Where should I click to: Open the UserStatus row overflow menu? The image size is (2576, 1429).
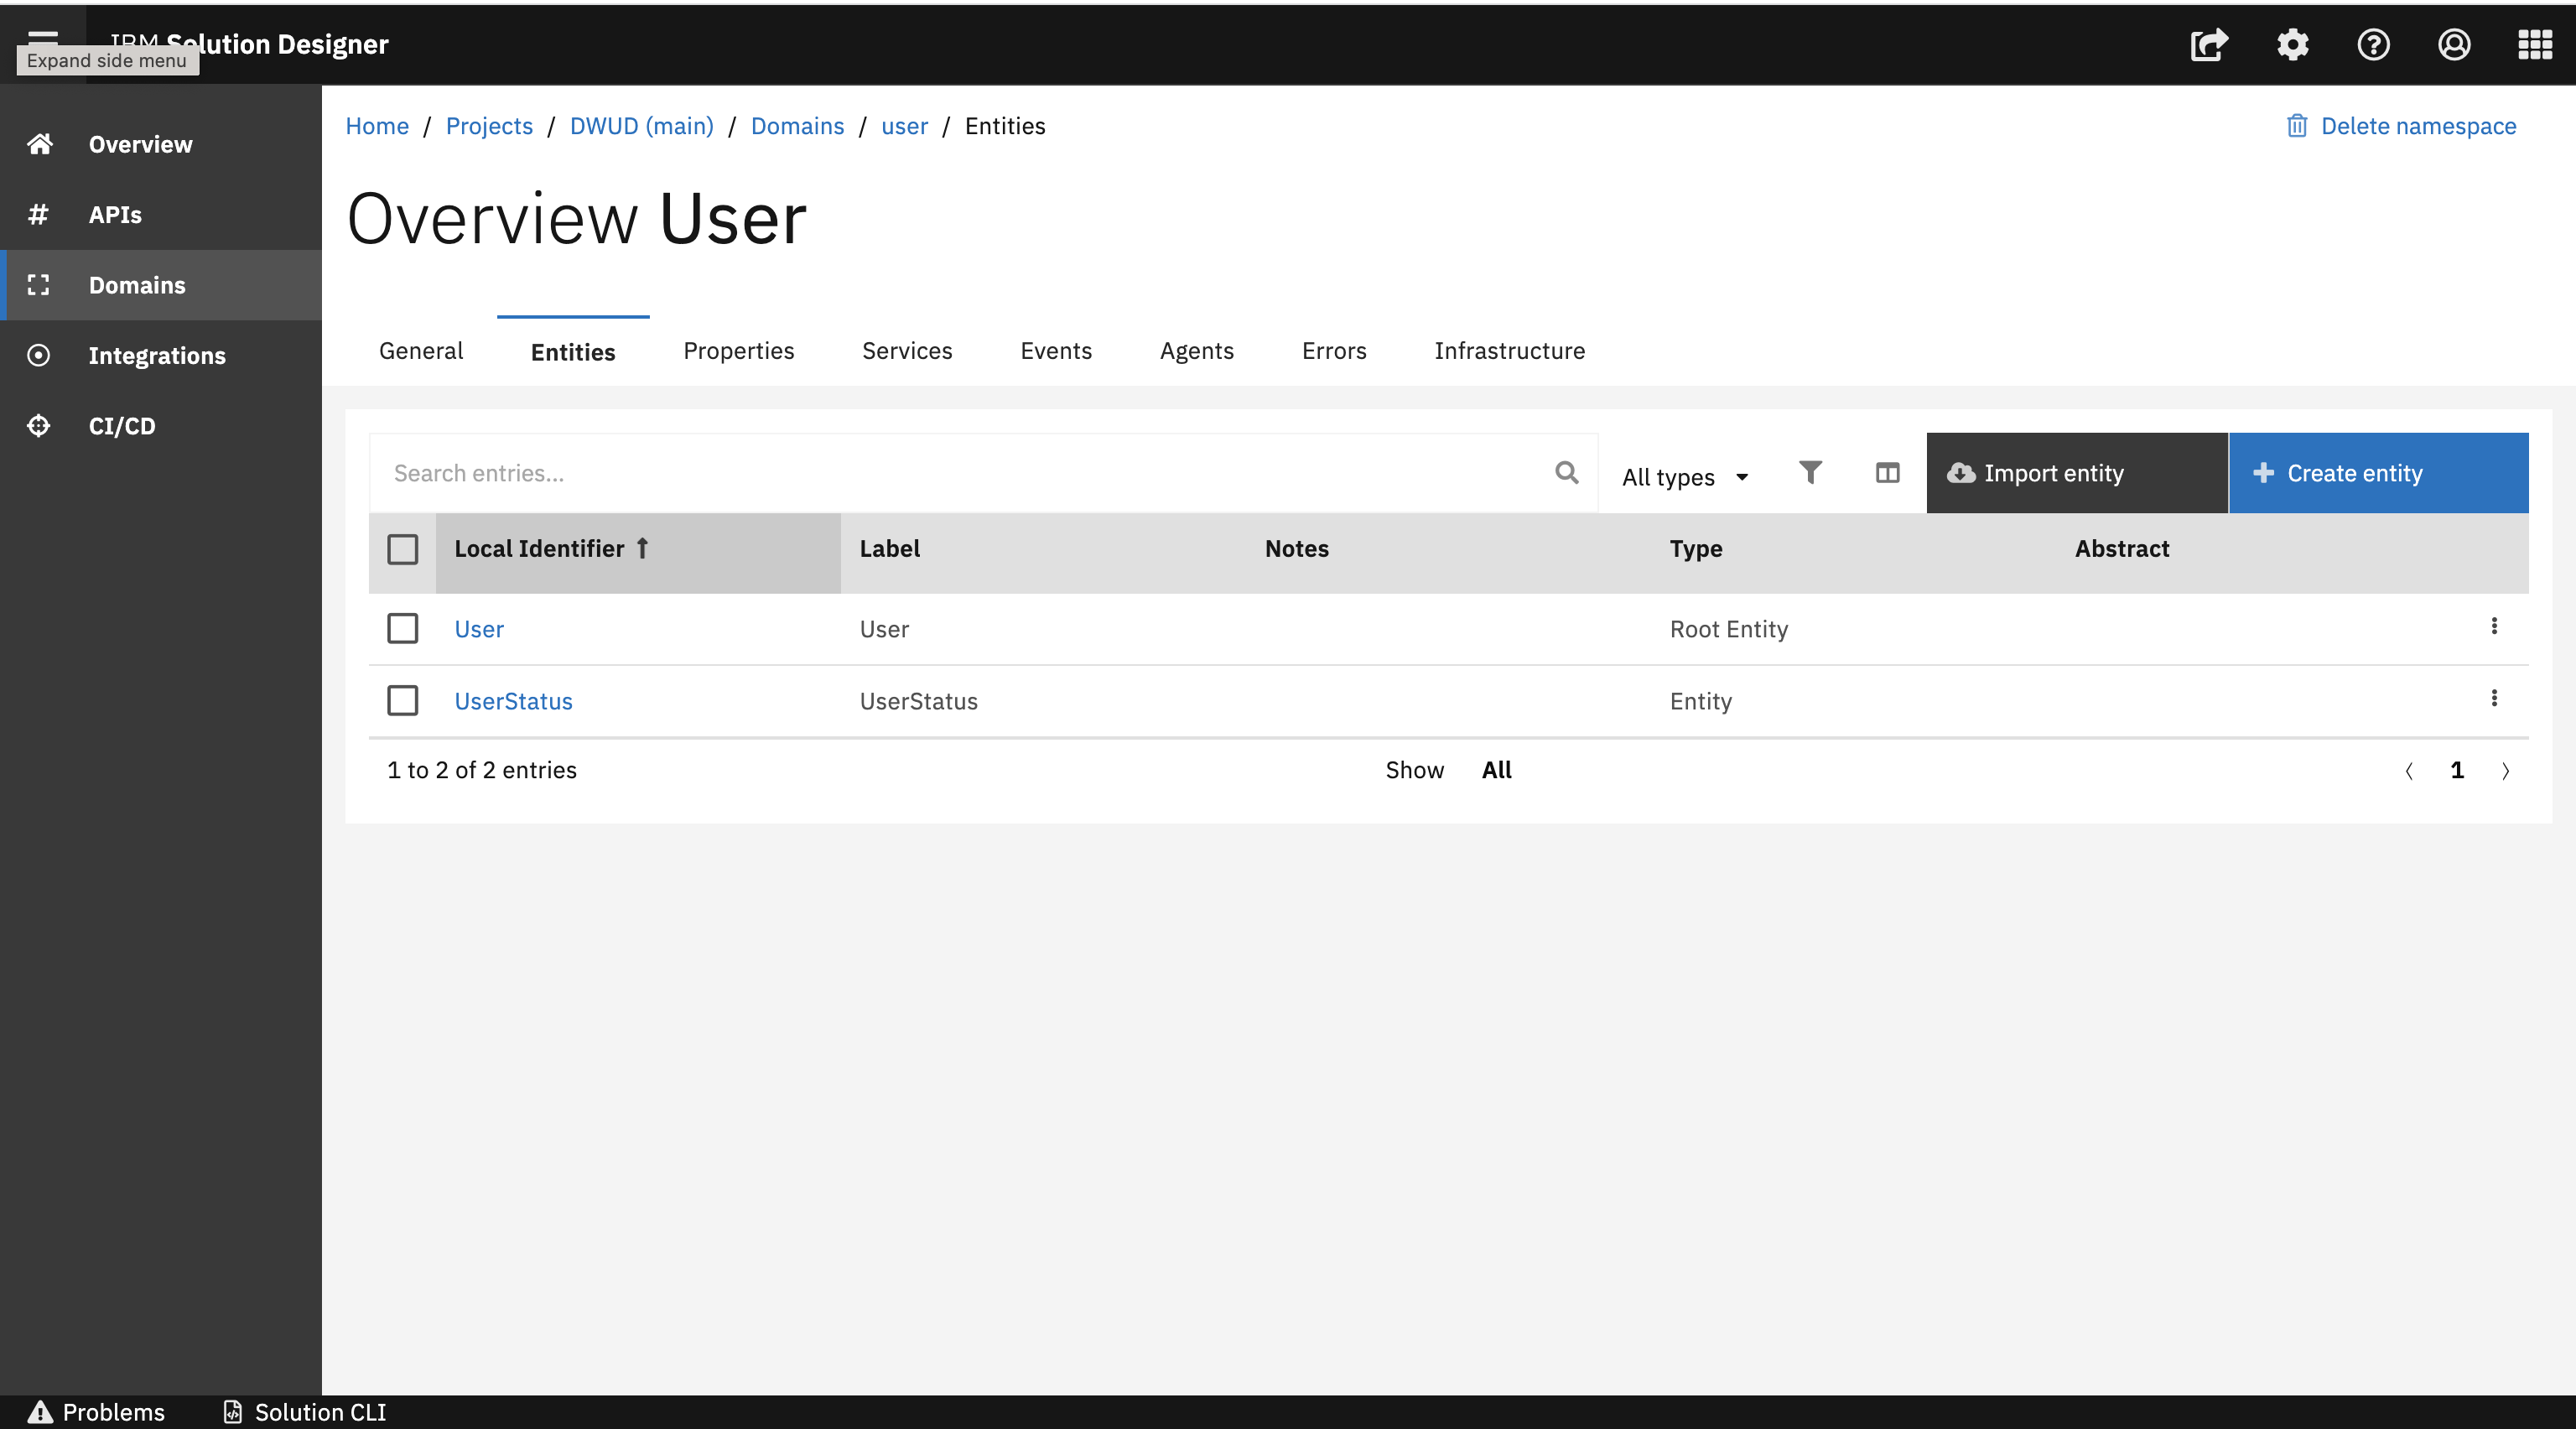click(2494, 698)
